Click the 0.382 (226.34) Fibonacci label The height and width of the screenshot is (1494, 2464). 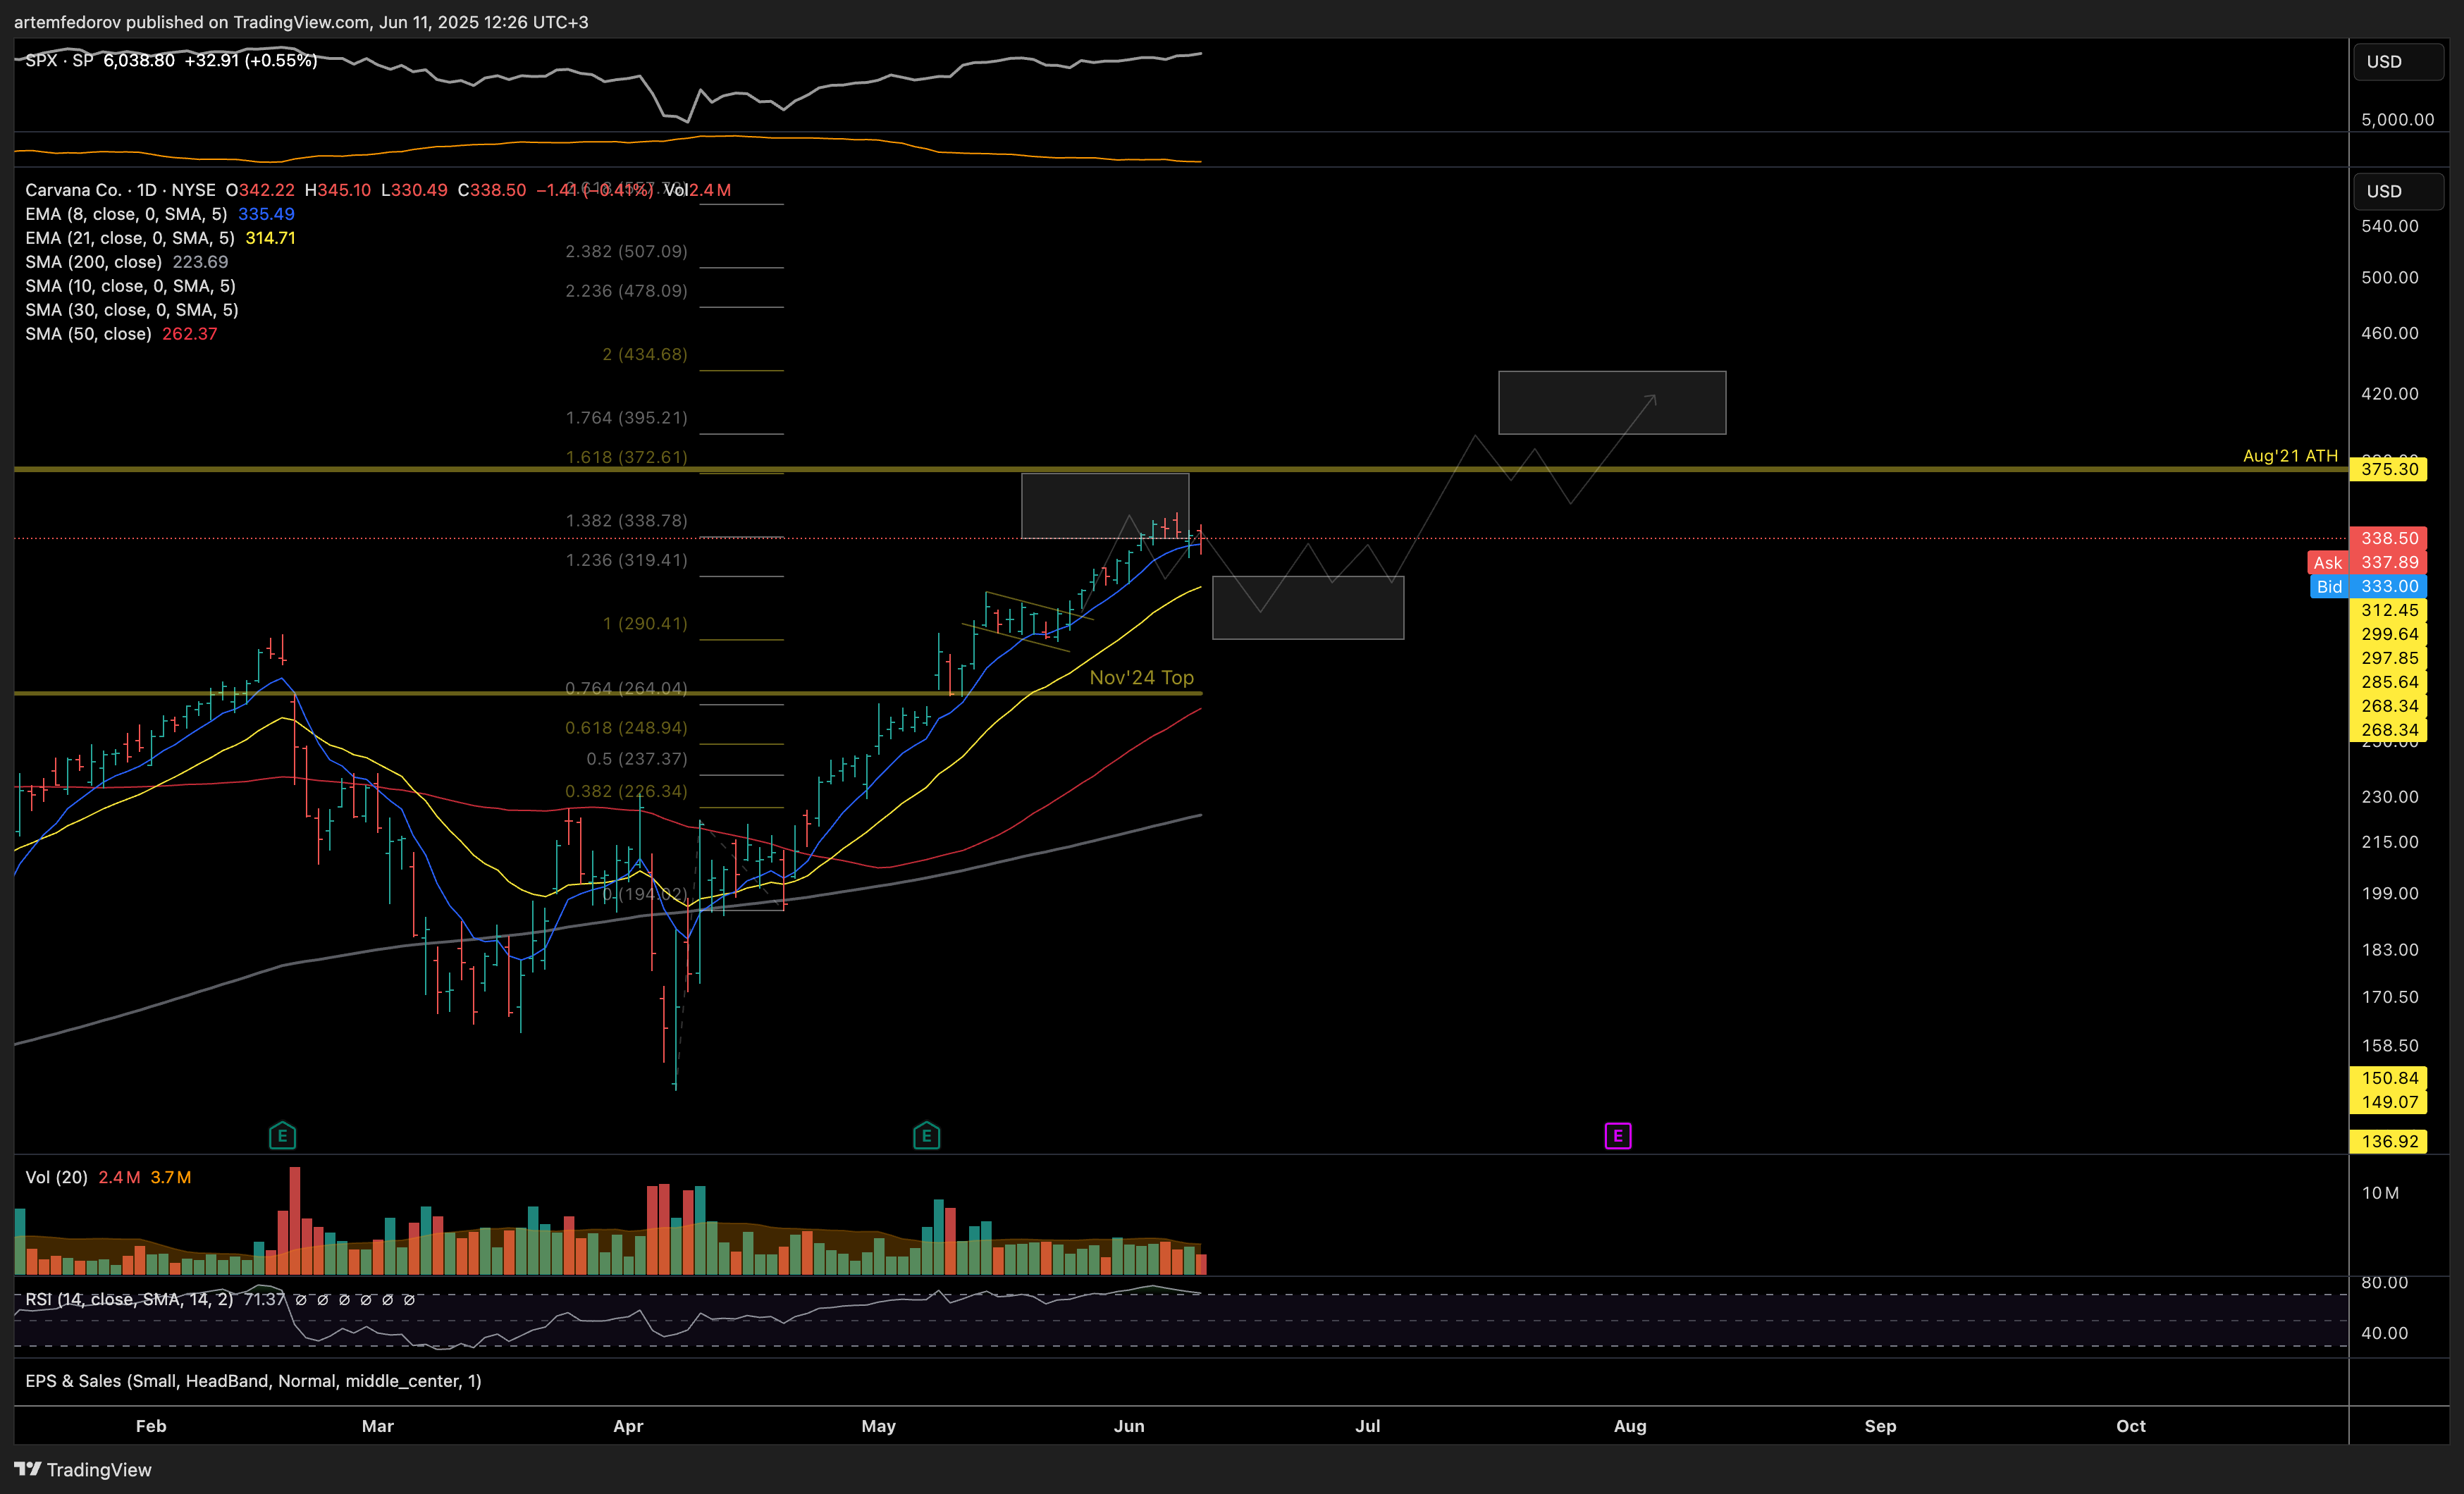point(626,791)
